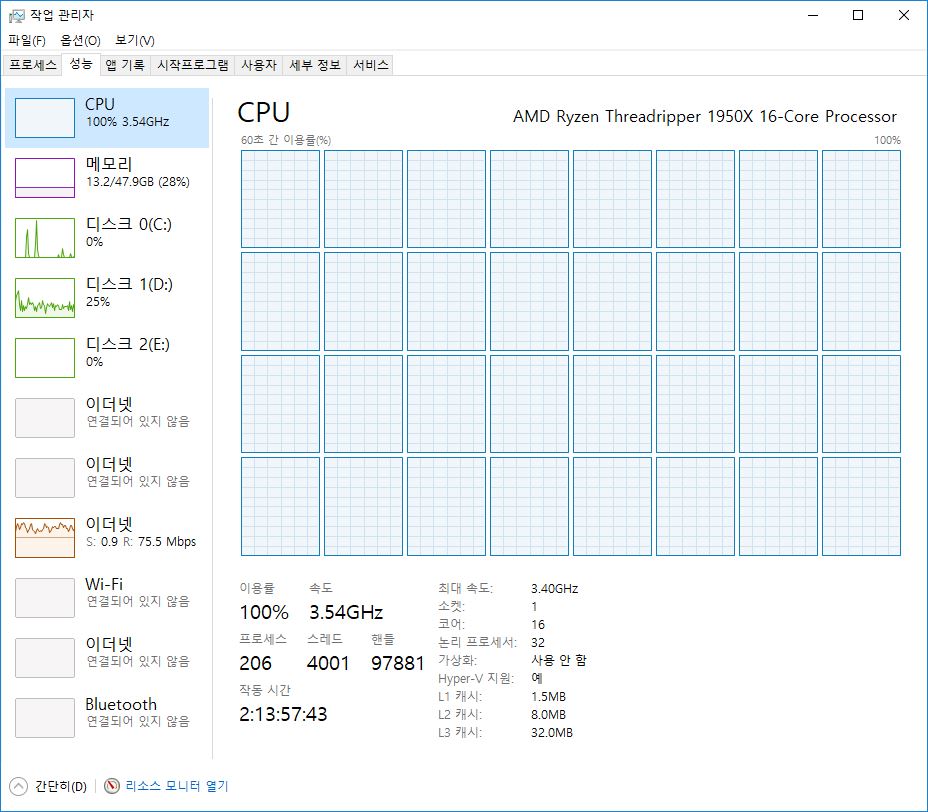Click the AMD Ryzen Threadripper 1950X processor name
The height and width of the screenshot is (812, 928).
(x=705, y=117)
